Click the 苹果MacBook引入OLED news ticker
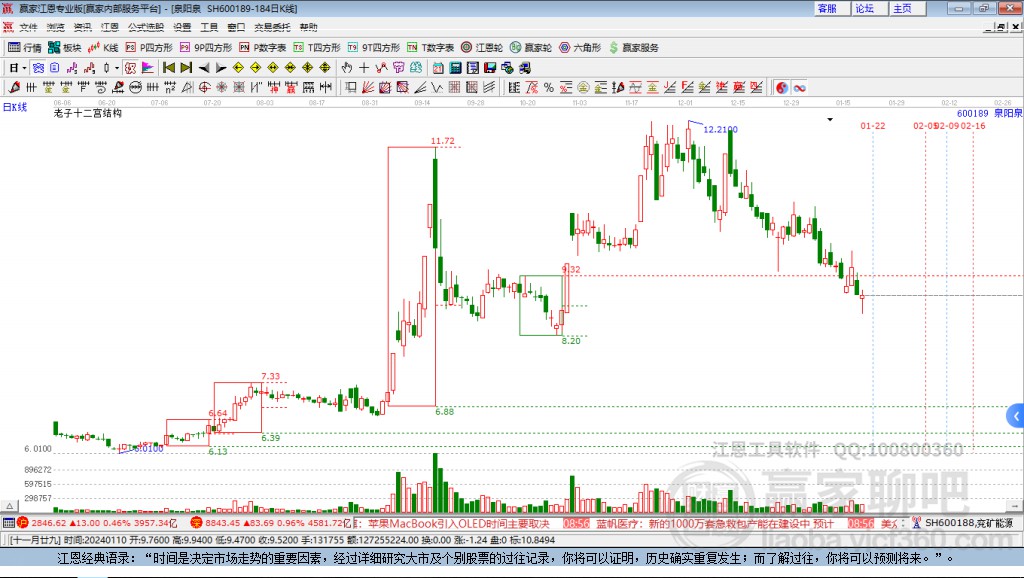 [460, 523]
